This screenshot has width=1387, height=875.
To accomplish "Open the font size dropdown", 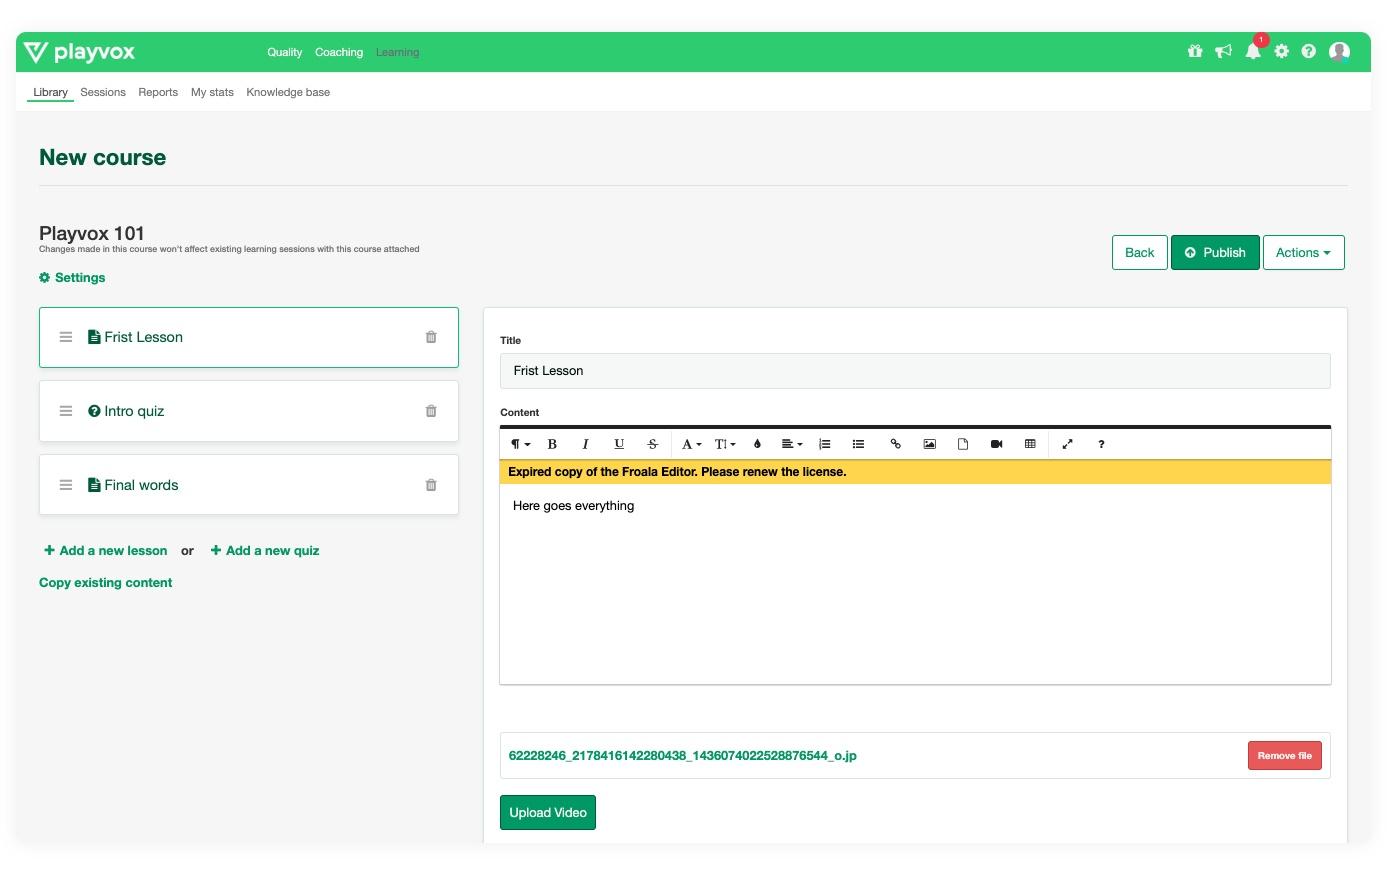I will (725, 444).
